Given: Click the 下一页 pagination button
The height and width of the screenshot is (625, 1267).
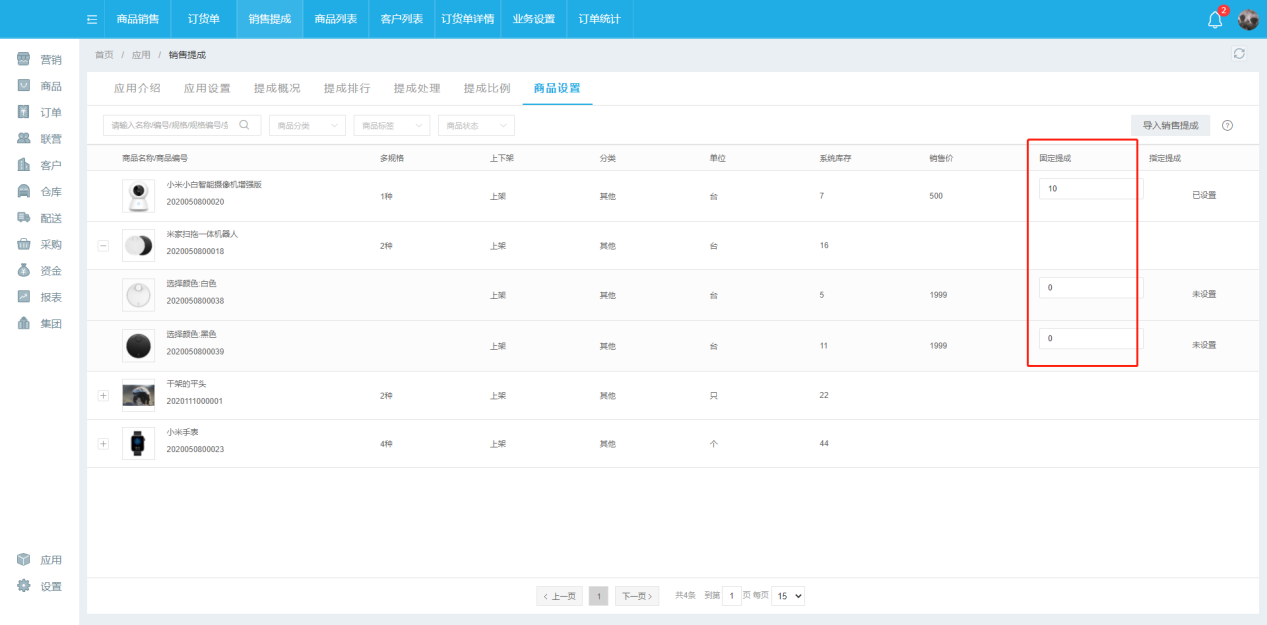Looking at the screenshot, I should coord(636,596).
